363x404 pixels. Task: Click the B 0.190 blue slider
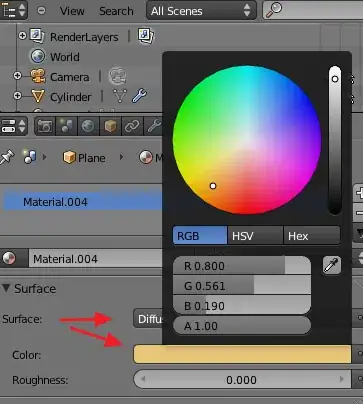[x=242, y=305]
